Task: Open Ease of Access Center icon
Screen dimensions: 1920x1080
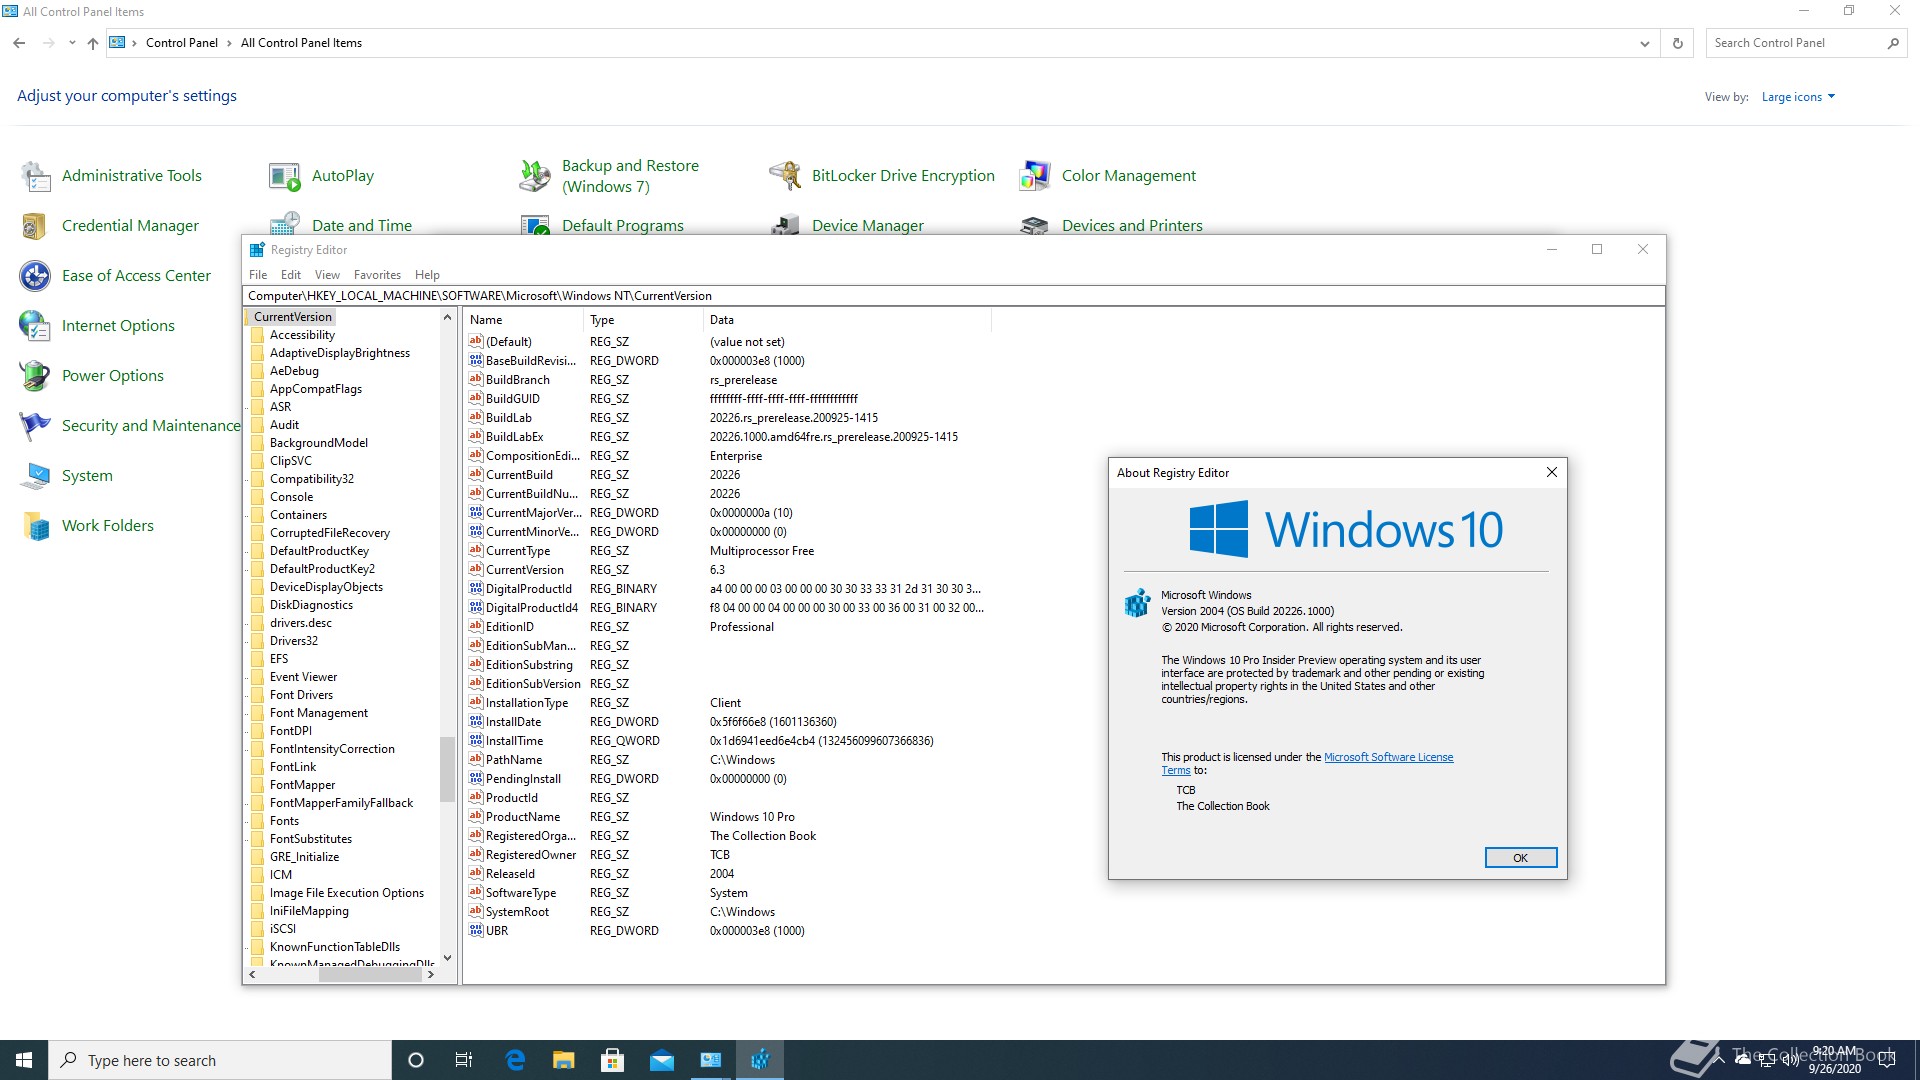Action: click(x=36, y=276)
